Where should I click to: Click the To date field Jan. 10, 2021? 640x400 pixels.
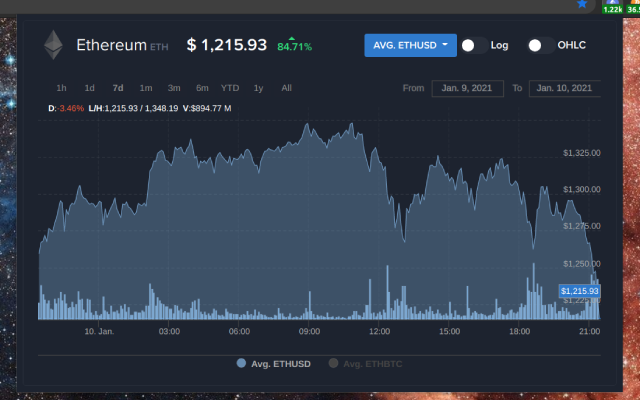coord(564,89)
